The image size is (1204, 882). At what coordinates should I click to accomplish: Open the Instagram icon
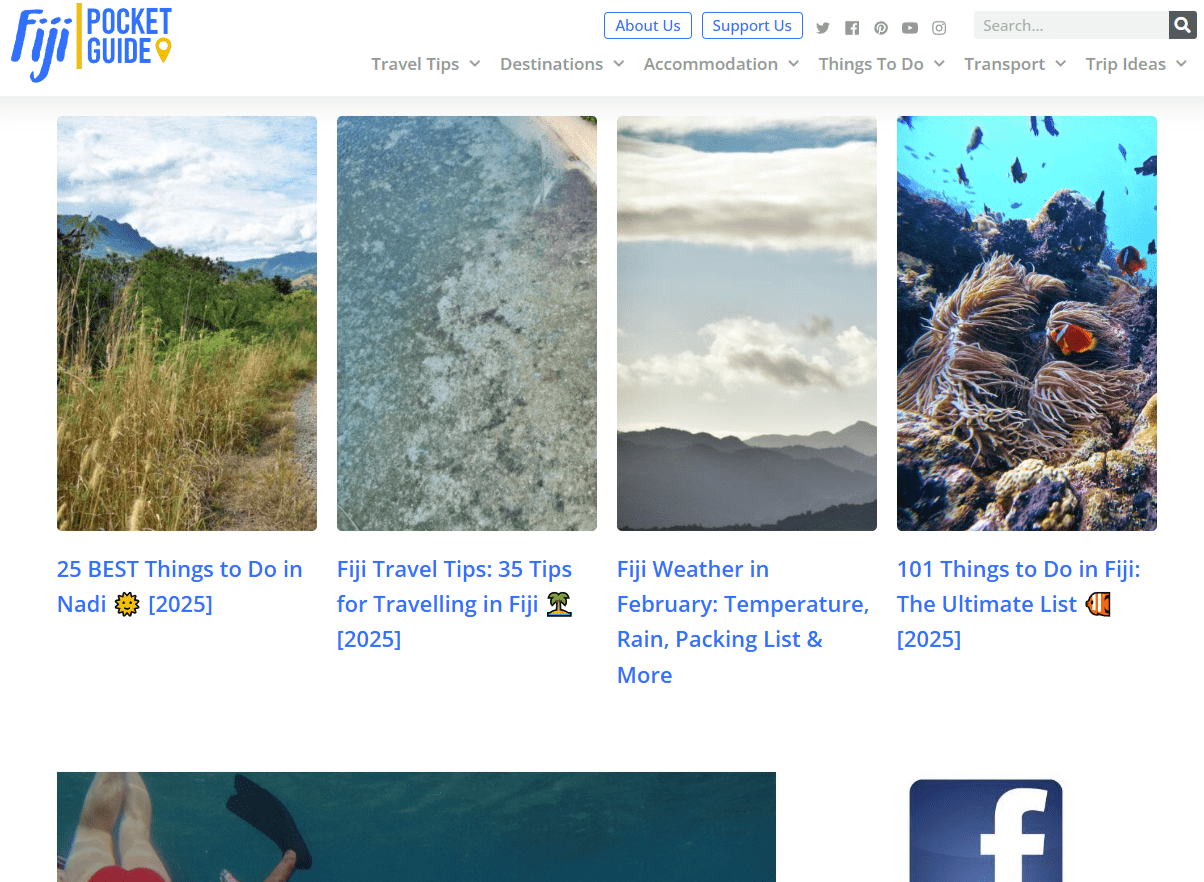coord(939,27)
